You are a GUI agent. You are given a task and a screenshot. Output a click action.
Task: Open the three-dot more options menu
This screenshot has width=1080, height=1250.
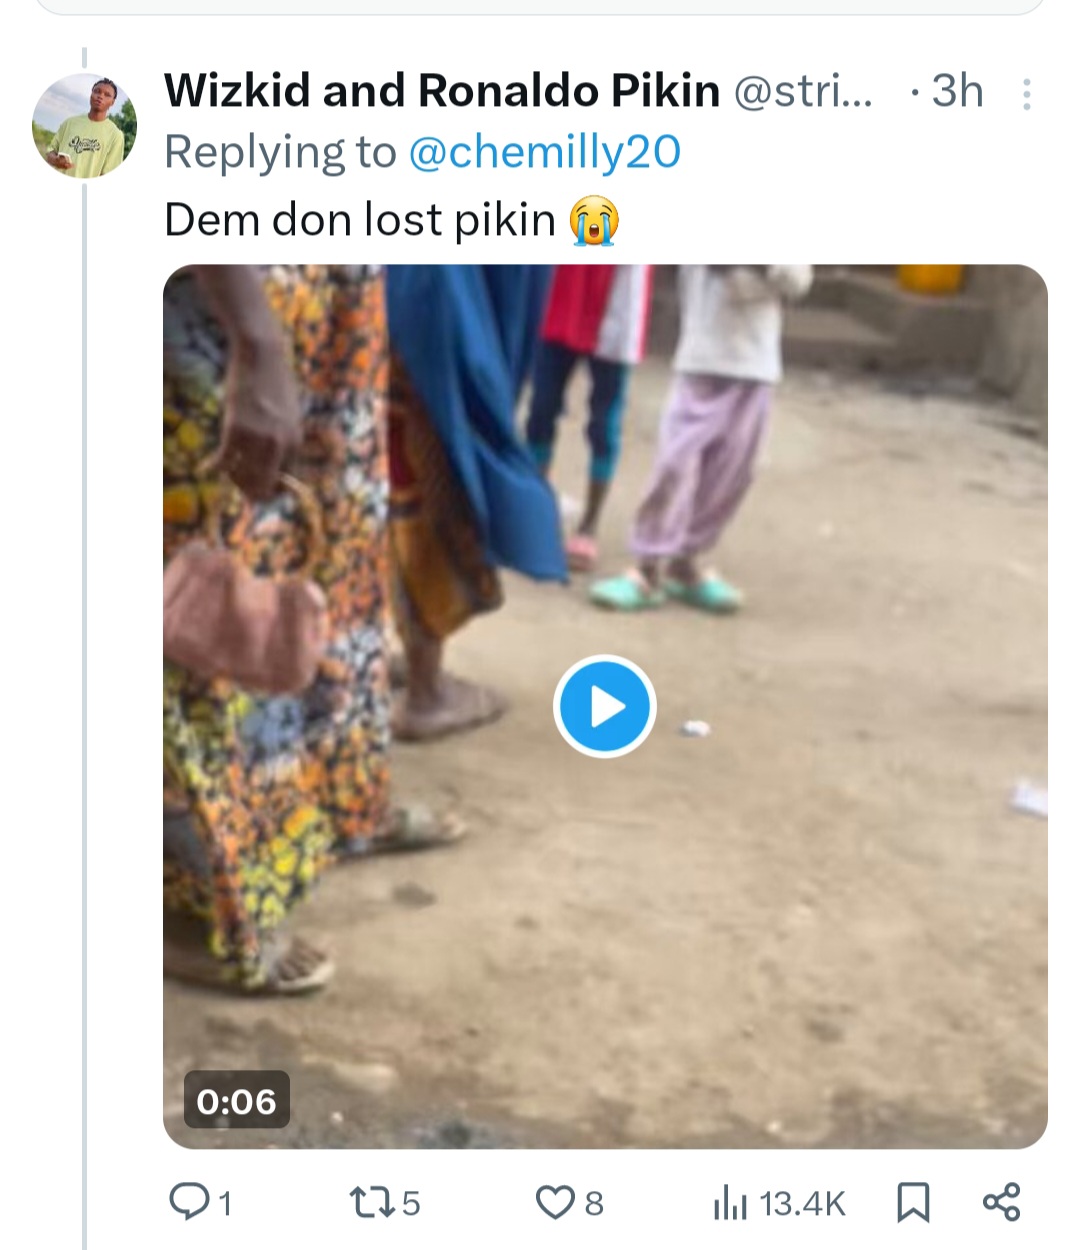pyautogui.click(x=1026, y=94)
